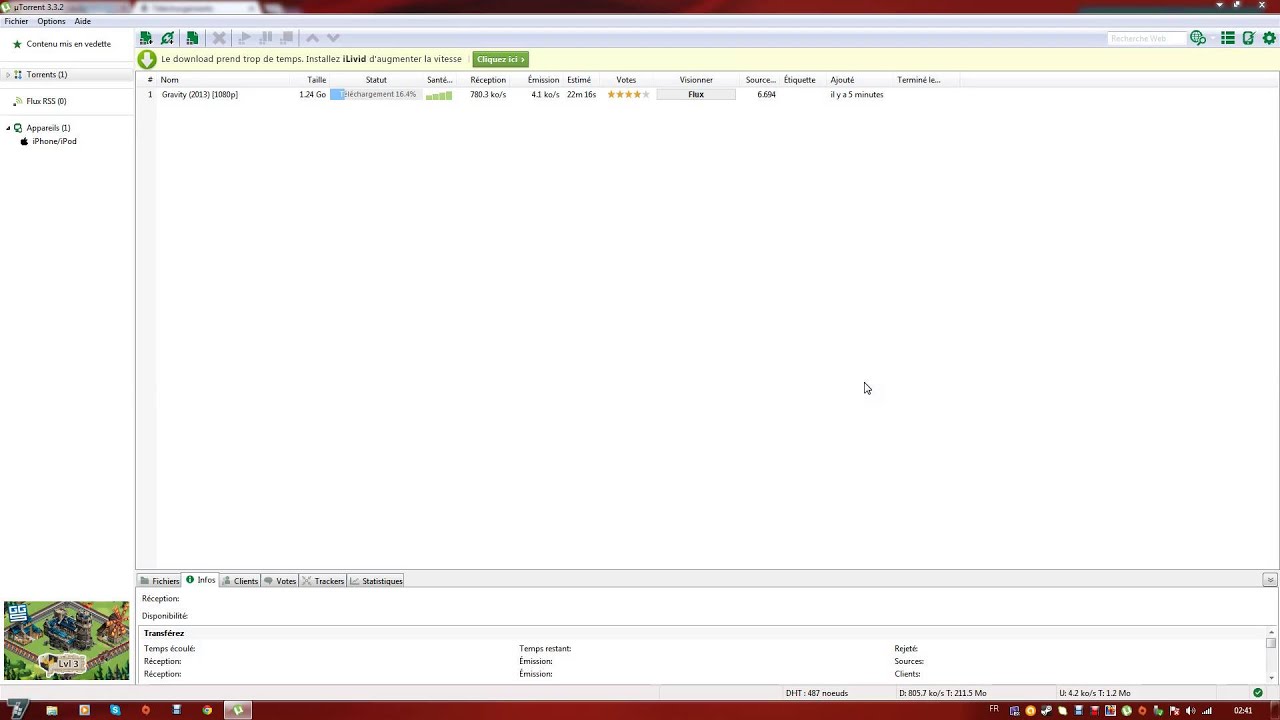Select Contenu mis en vedette in sidebar
The height and width of the screenshot is (720, 1280).
coord(68,44)
